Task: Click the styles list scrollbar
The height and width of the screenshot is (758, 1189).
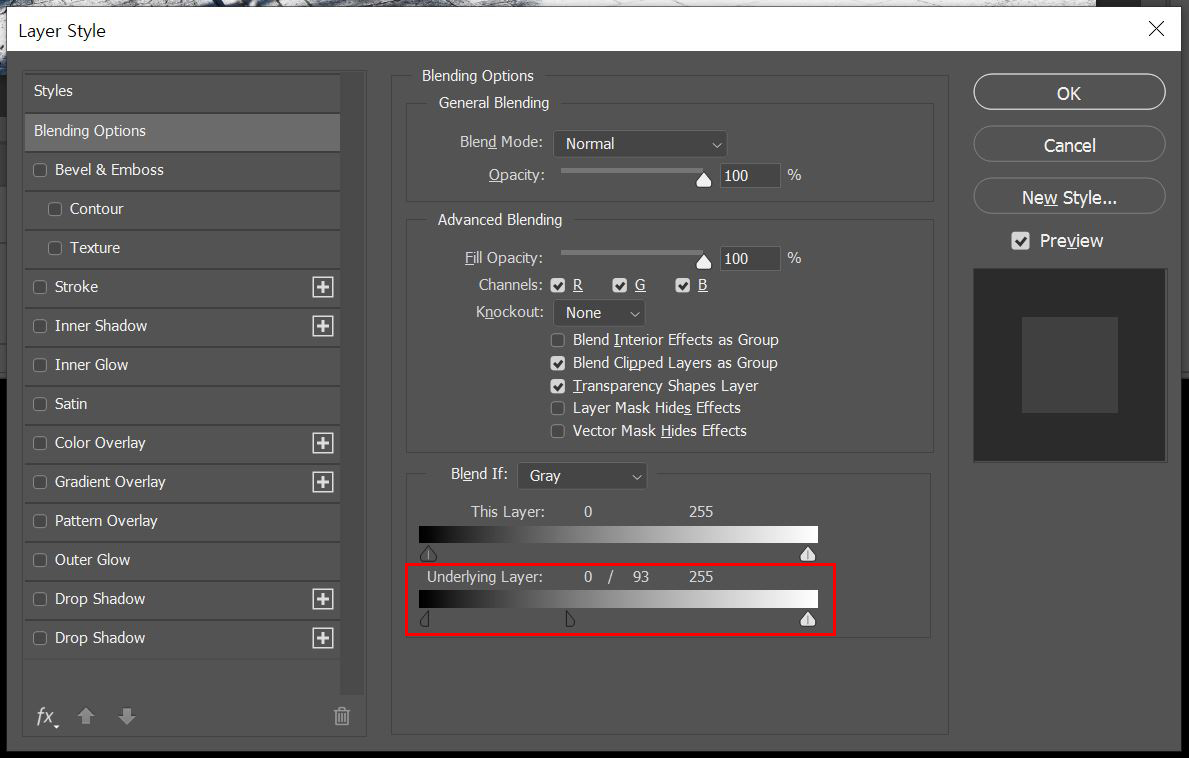Action: 352,383
